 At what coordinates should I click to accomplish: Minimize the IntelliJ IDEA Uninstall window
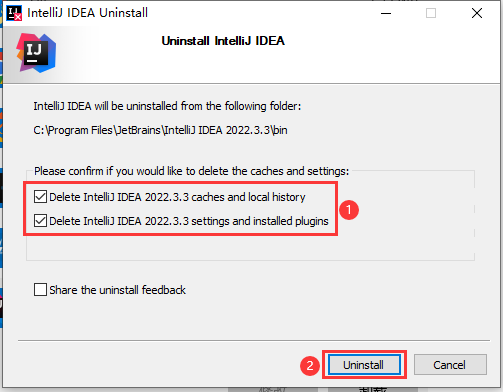click(x=386, y=13)
